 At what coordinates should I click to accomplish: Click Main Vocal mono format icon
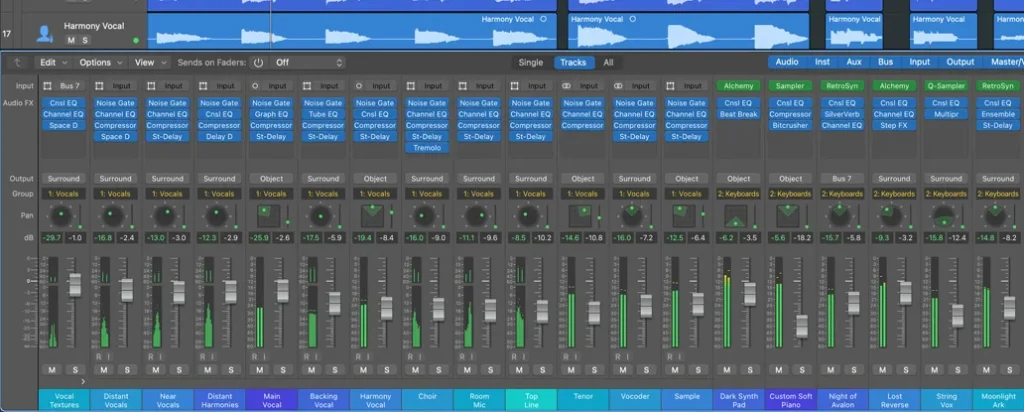coord(255,86)
